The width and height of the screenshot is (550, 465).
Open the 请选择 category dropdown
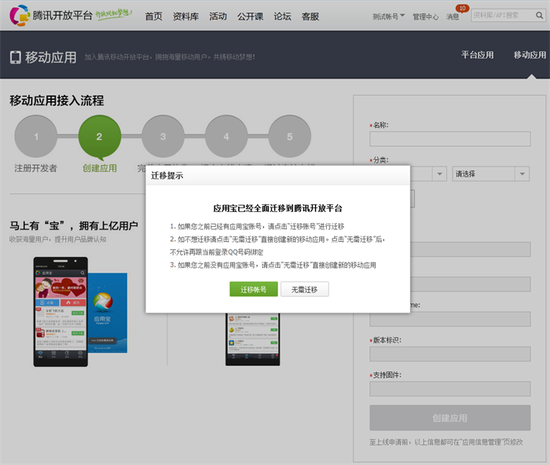(491, 174)
